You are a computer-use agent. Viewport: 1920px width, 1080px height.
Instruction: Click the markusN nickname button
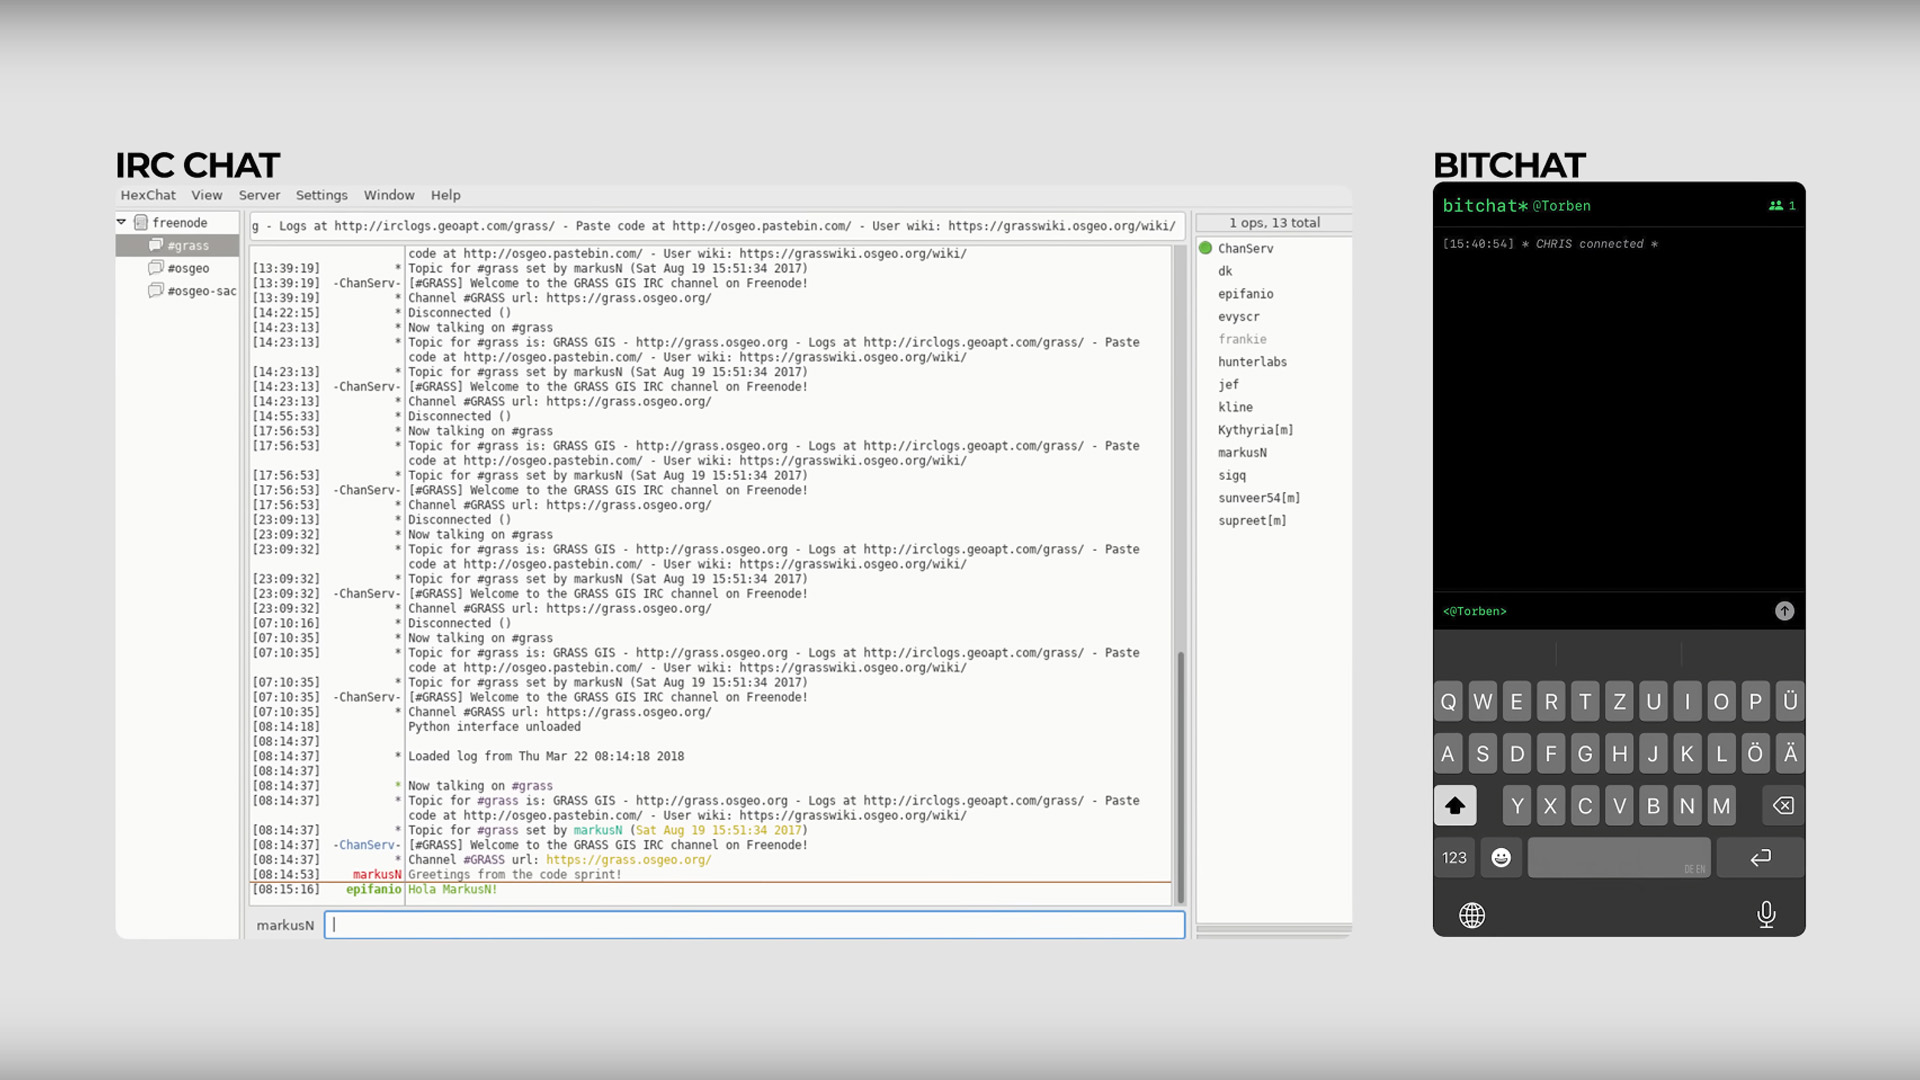pos(285,925)
